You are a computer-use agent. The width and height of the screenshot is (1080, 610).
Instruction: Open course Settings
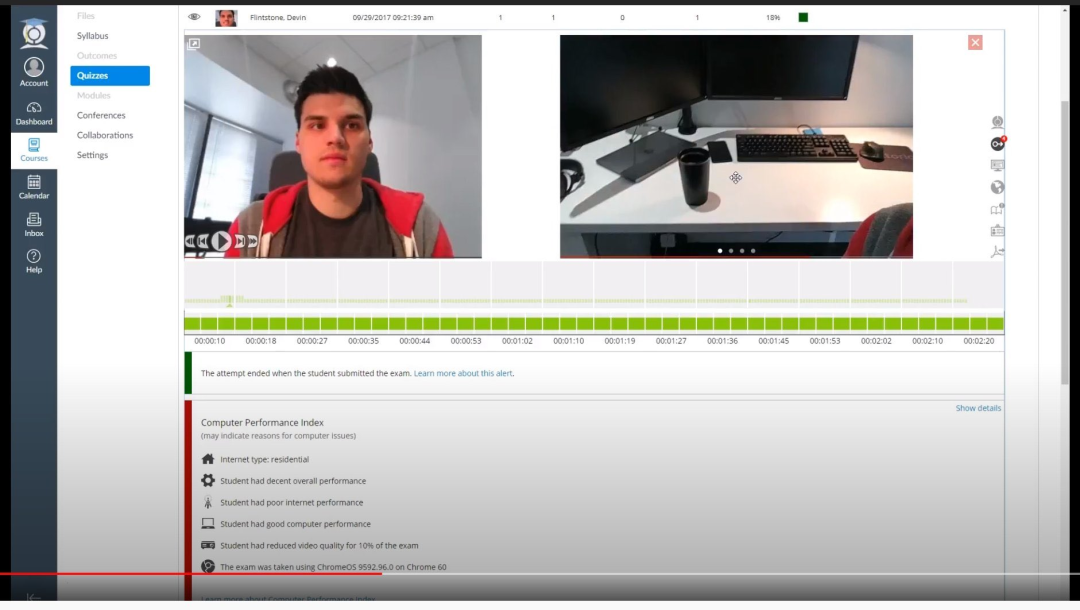click(x=92, y=156)
